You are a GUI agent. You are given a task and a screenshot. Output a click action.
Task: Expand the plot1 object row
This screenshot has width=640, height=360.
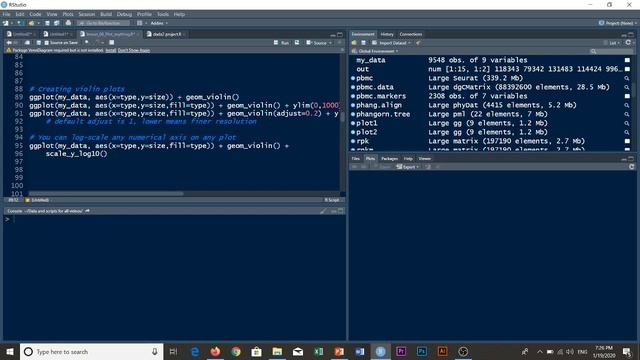(353, 123)
